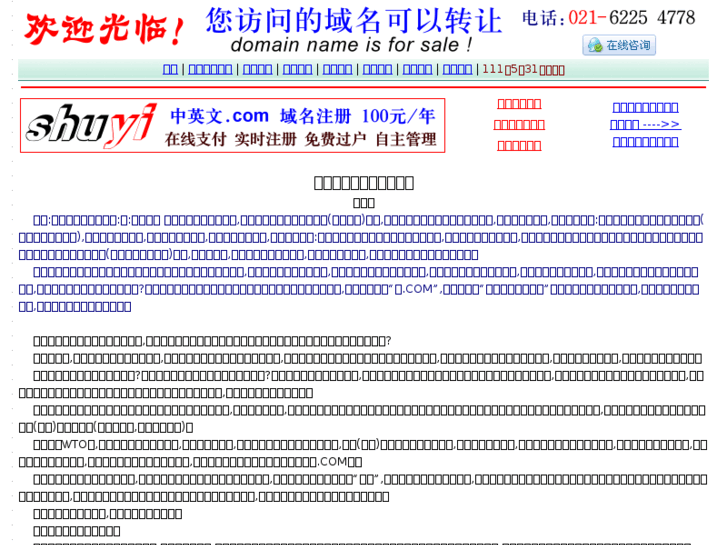Click the '.COM' text in blue paragraph
Viewport: 727px width, 545px height.
[x=418, y=289]
